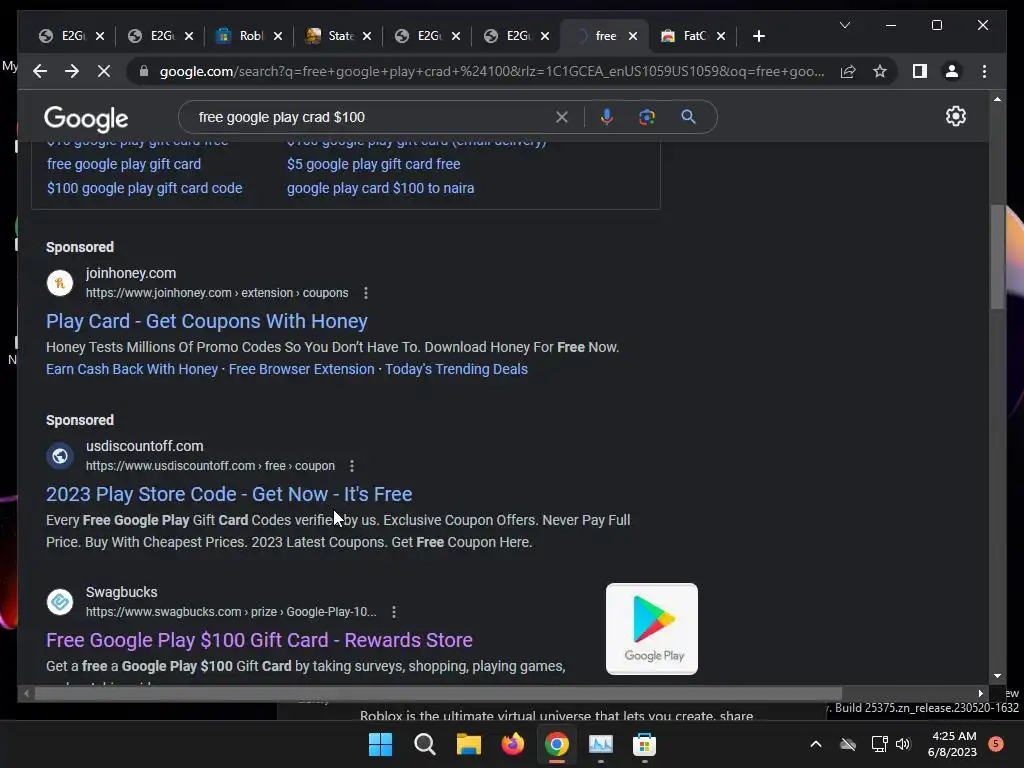Open usdiscountoff.com ad options menu

point(352,466)
